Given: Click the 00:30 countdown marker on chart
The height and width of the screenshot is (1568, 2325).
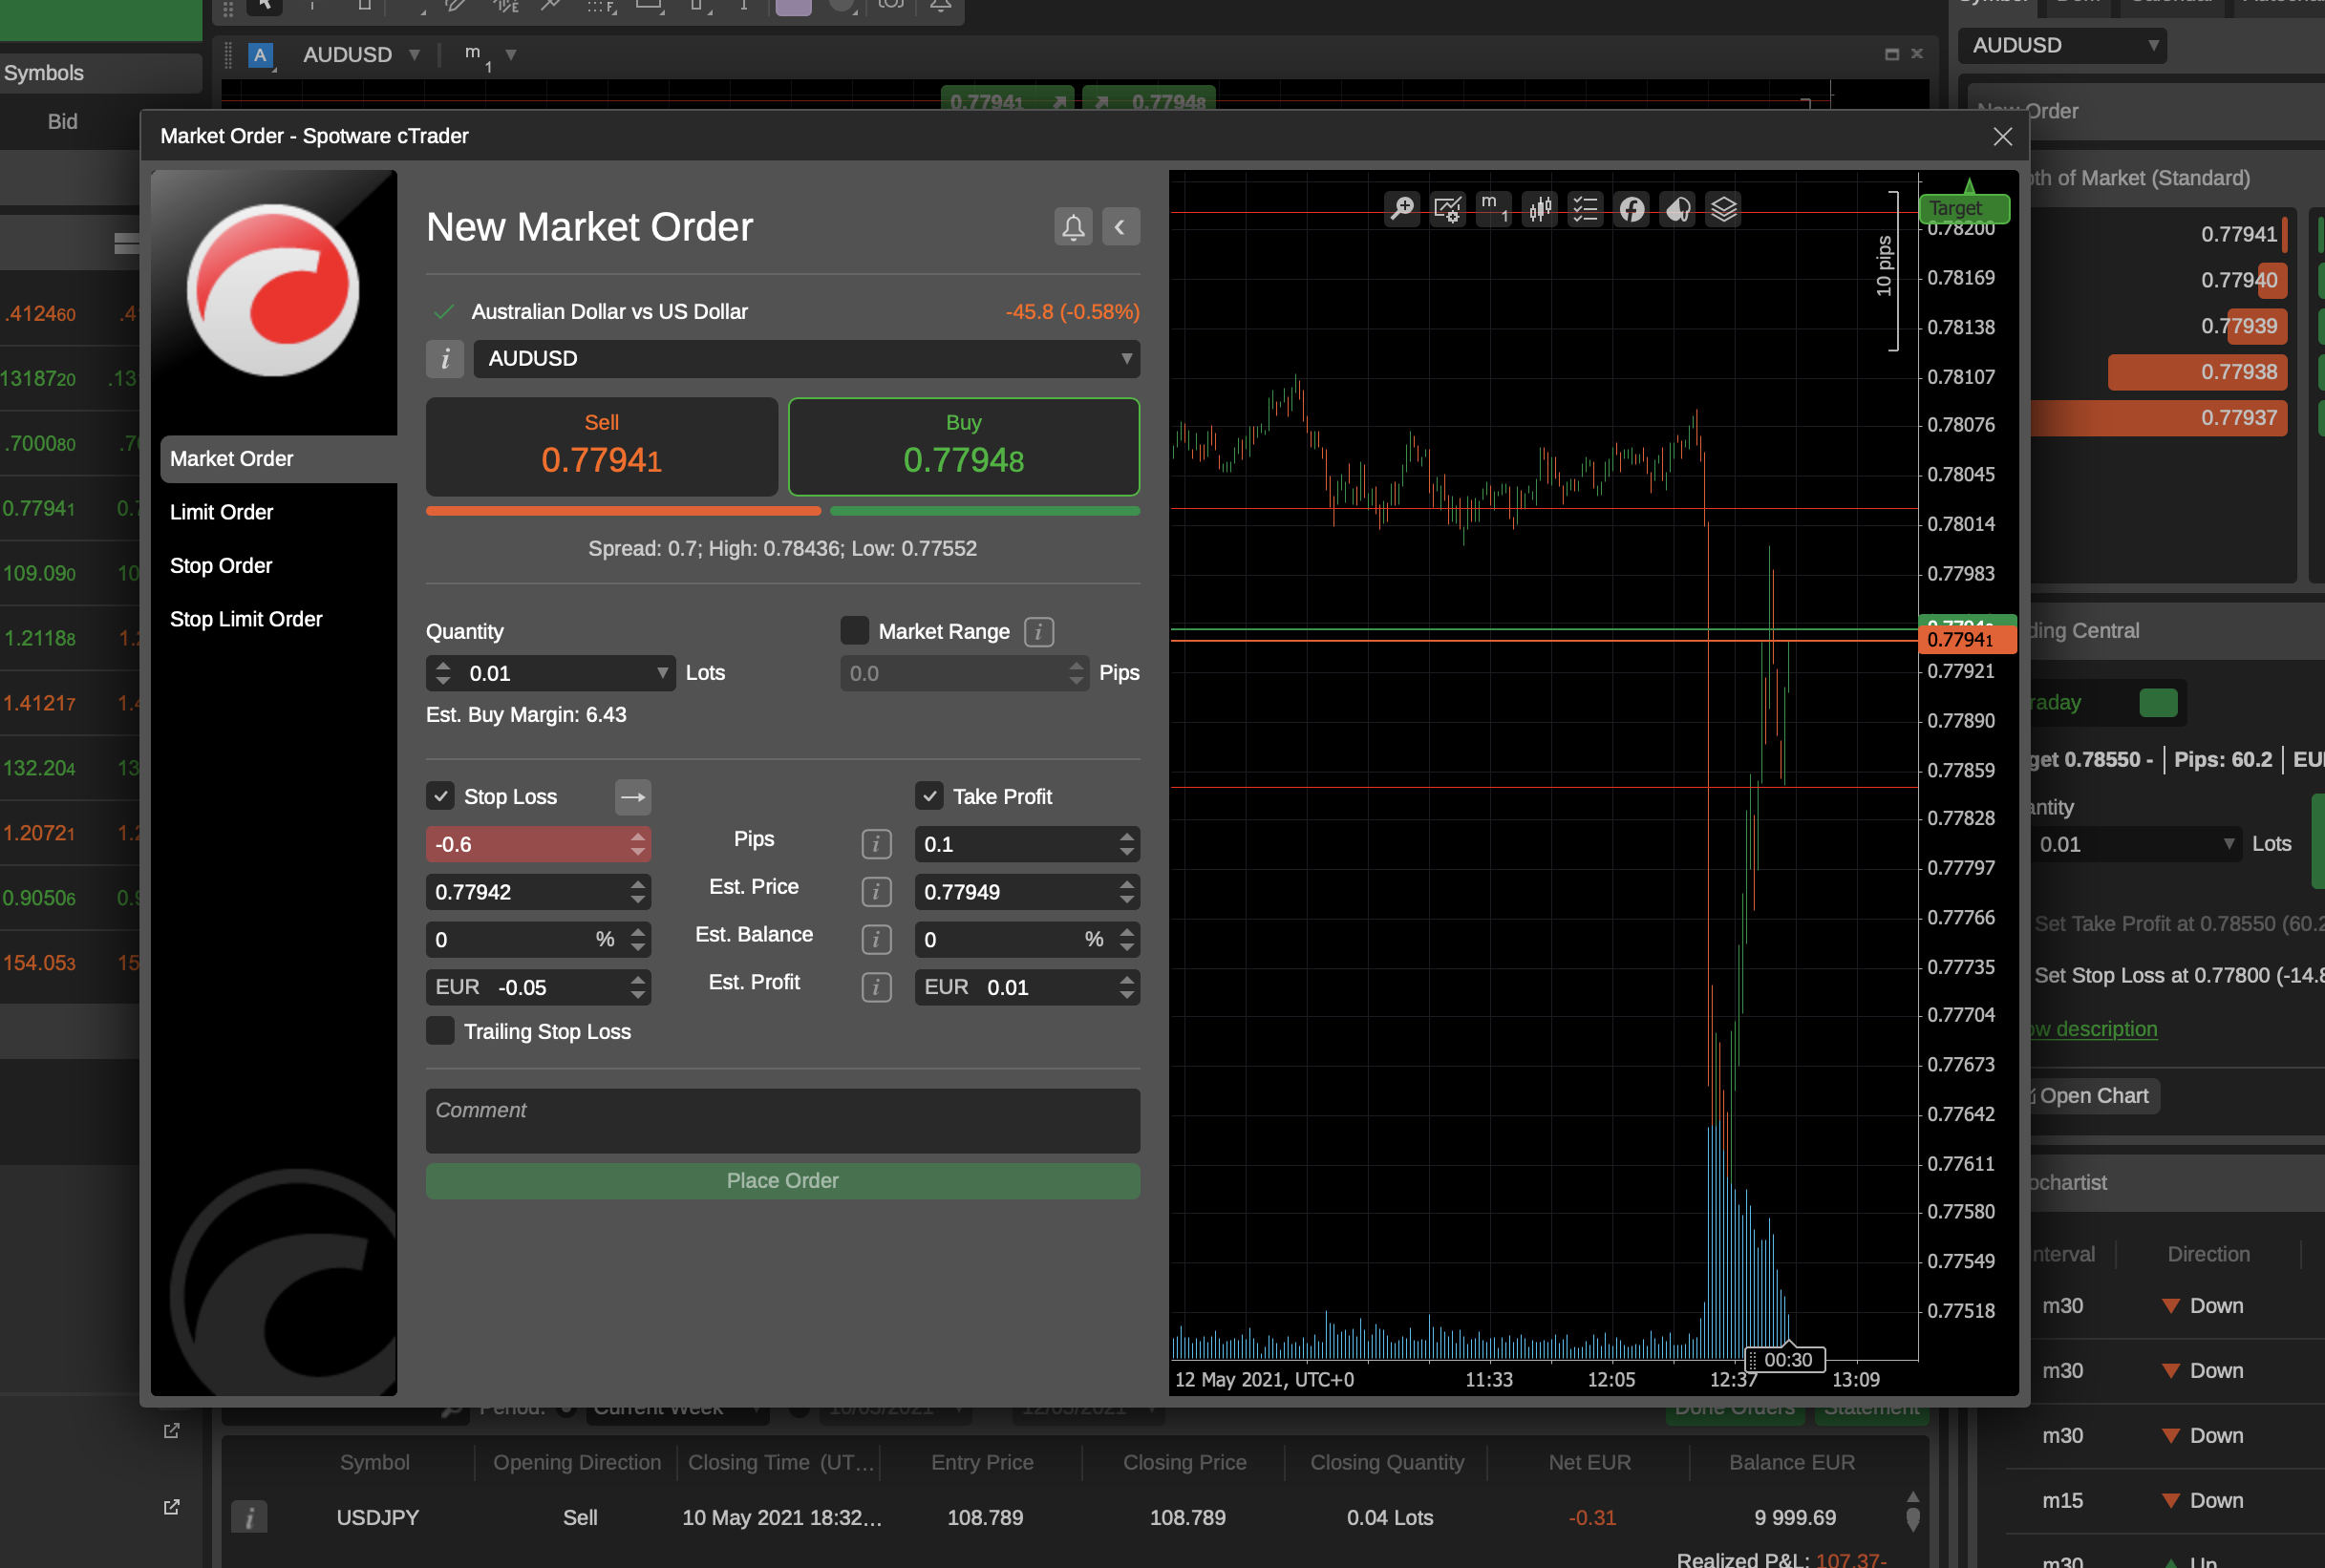Looking at the screenshot, I should point(1787,1360).
